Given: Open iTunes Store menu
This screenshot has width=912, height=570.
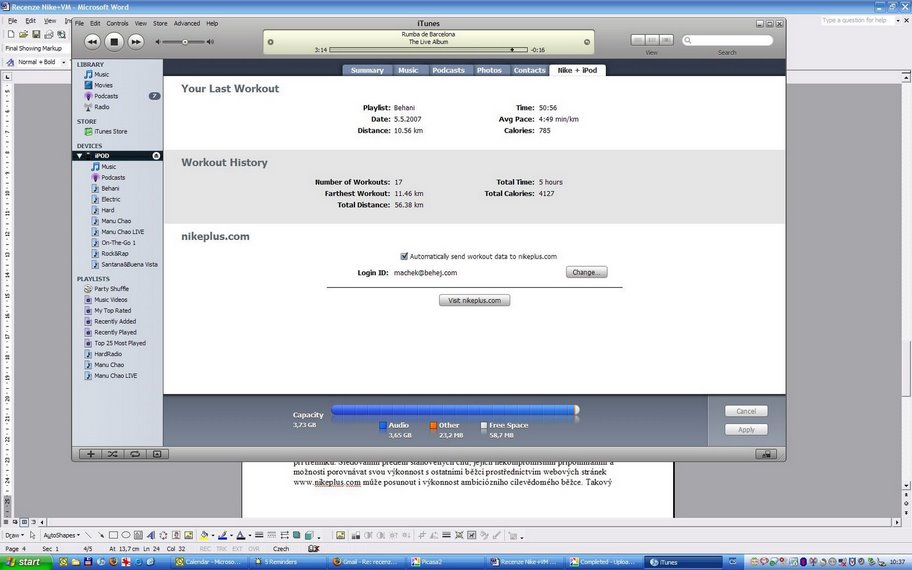Looking at the screenshot, I should point(160,23).
